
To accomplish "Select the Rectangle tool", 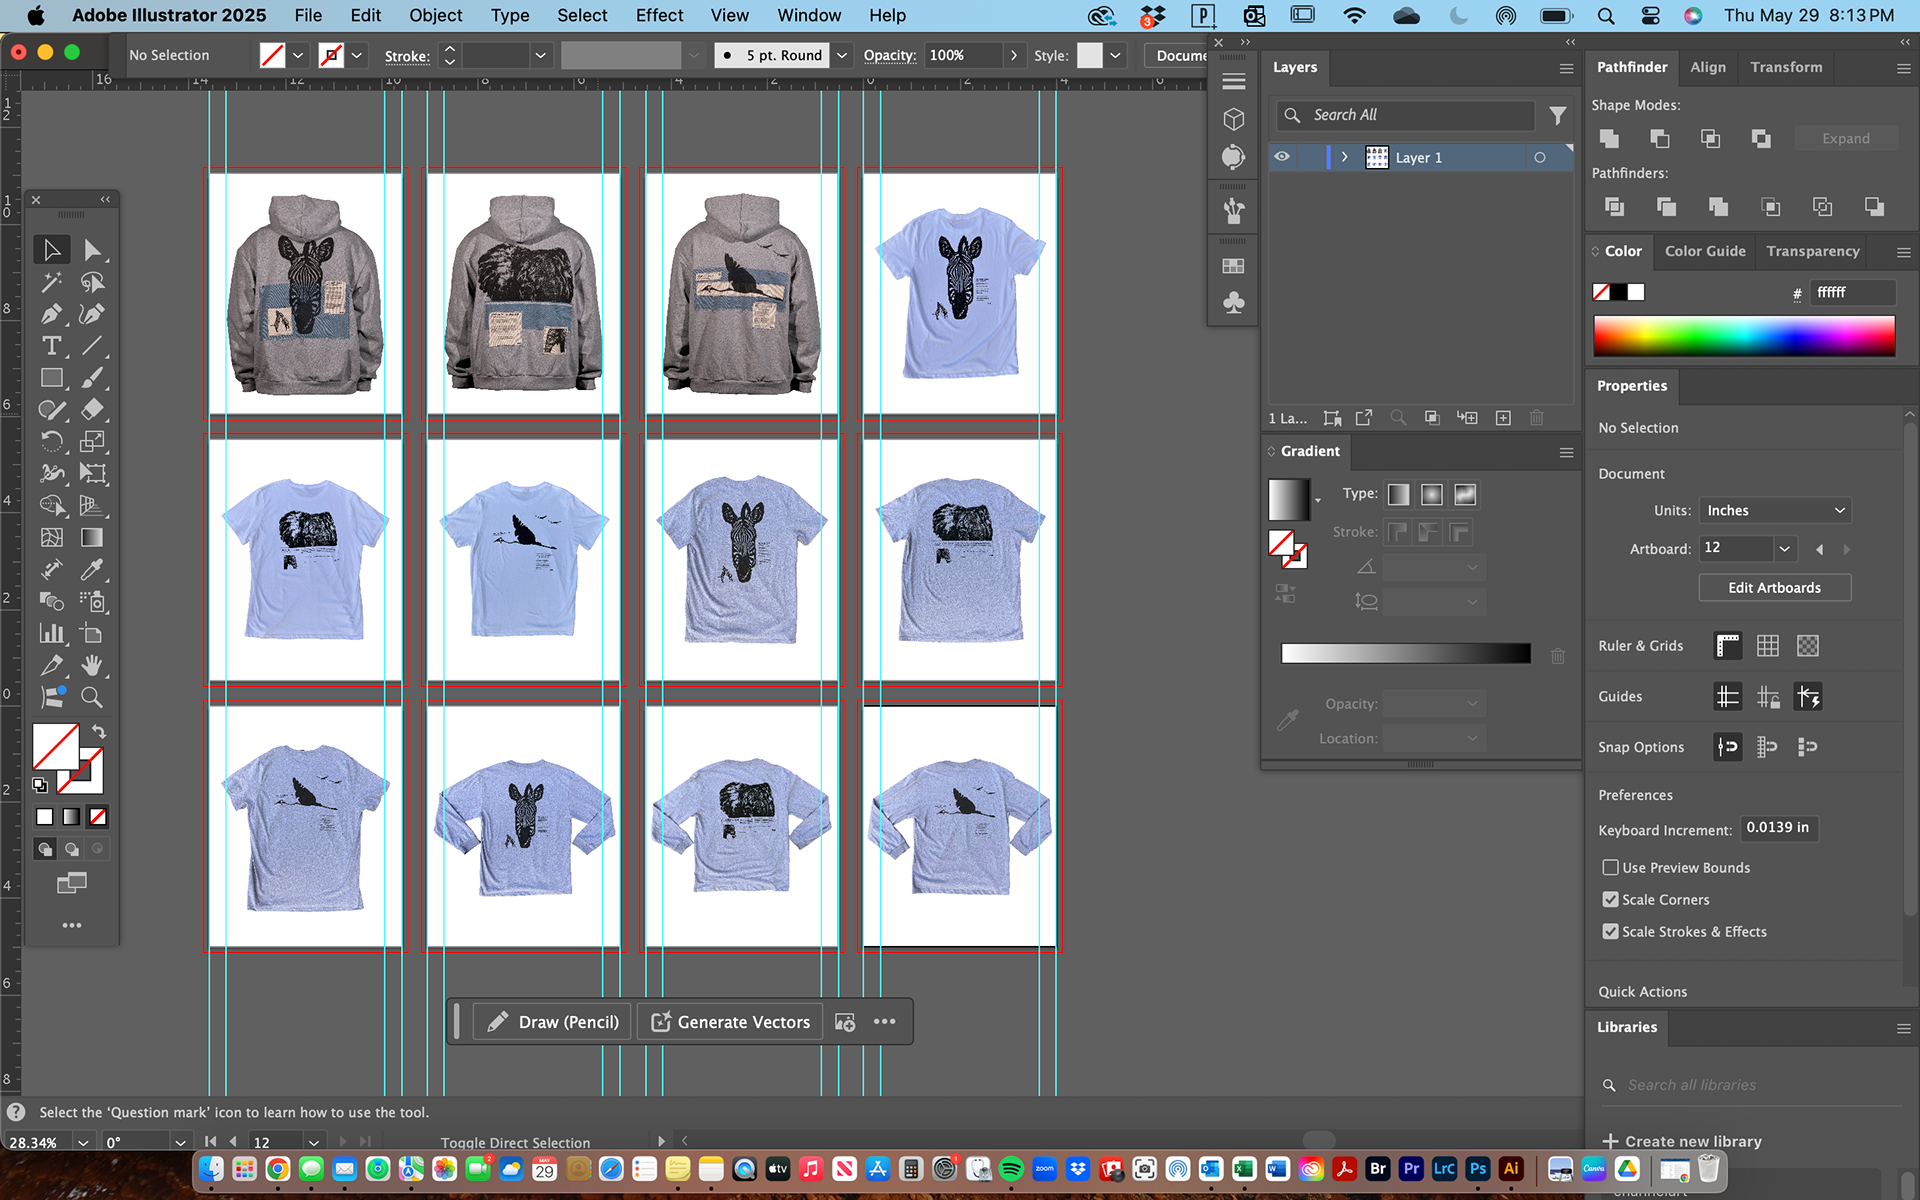I will 51,378.
